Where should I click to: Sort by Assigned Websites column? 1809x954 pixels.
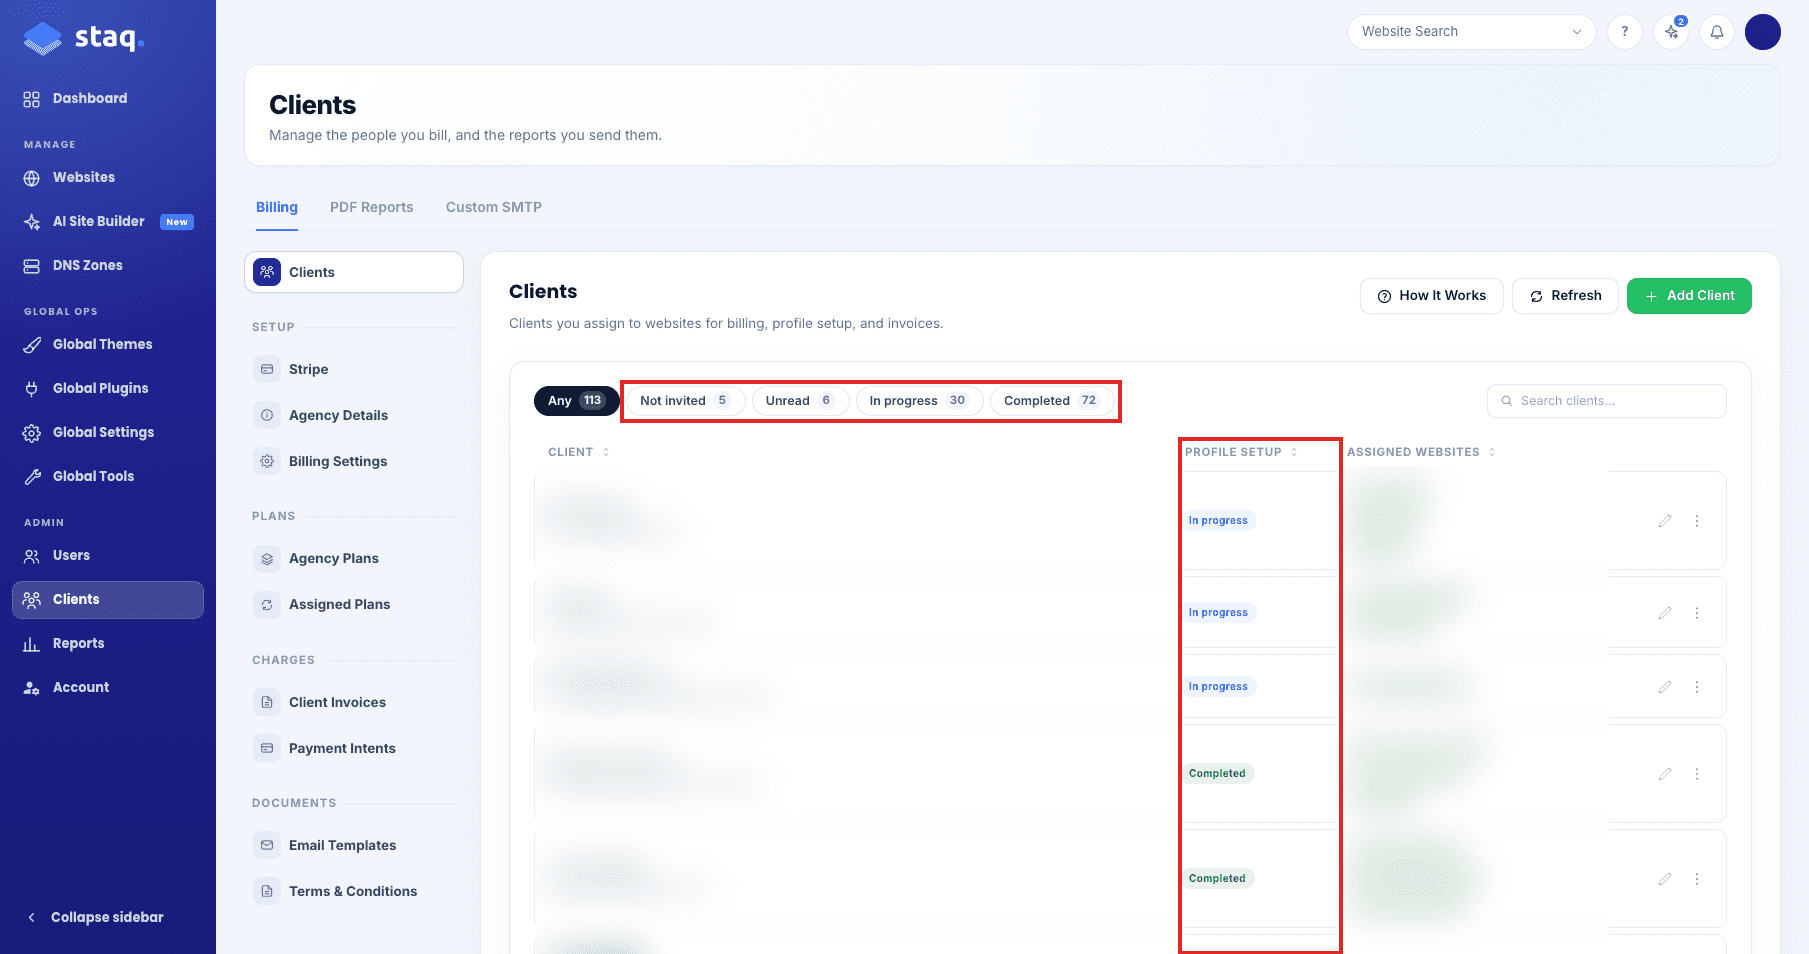pos(1421,452)
